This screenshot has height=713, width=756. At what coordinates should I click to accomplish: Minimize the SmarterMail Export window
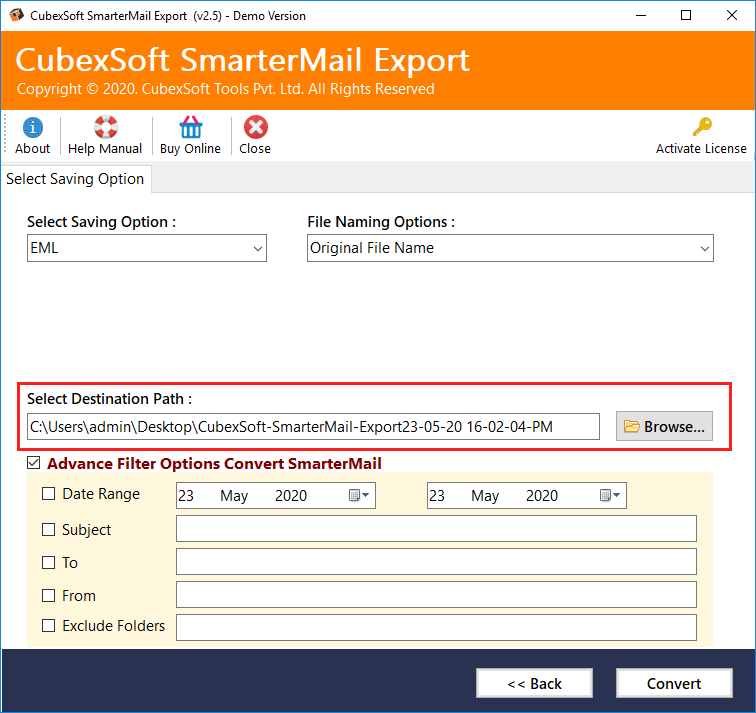click(x=641, y=15)
